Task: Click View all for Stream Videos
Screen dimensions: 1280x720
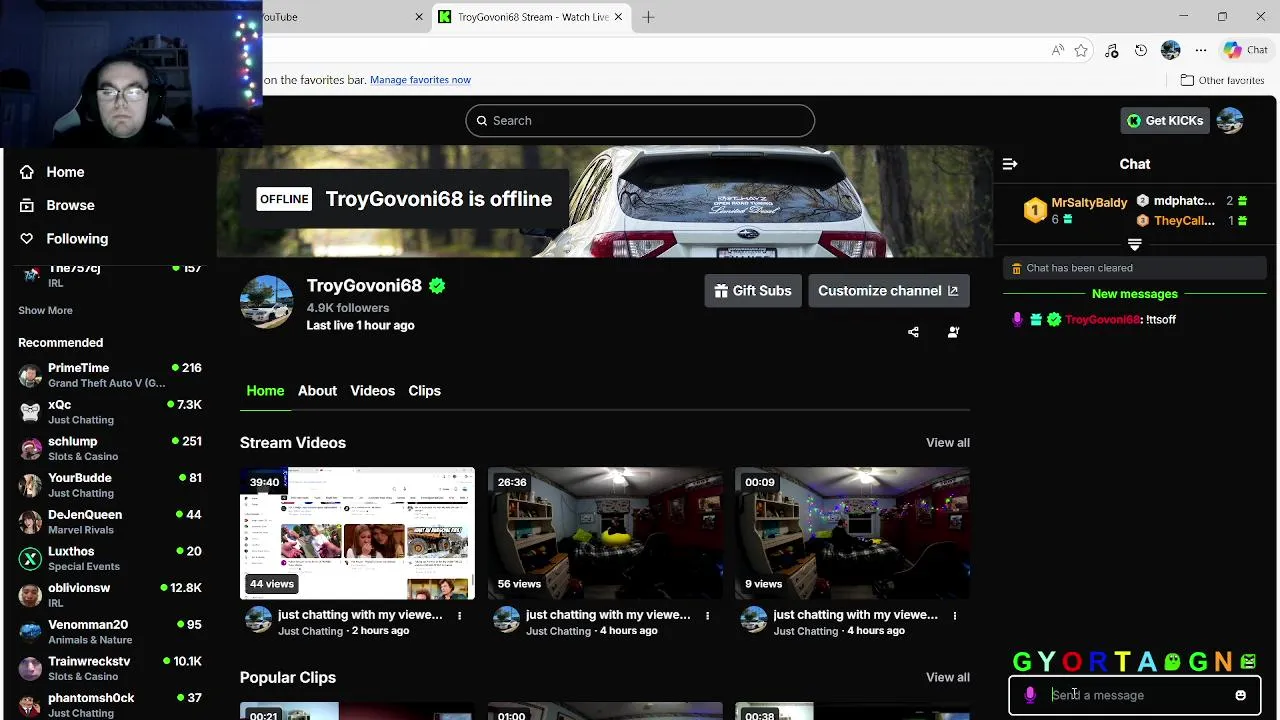Action: (947, 442)
